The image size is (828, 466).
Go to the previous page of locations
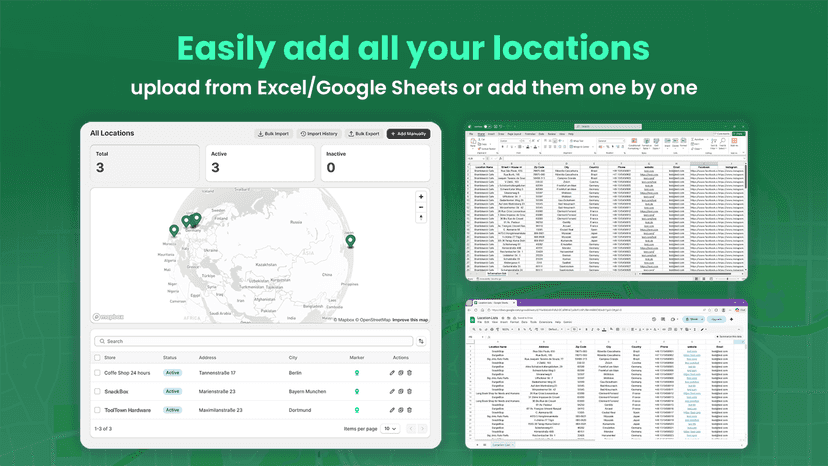click(411, 428)
